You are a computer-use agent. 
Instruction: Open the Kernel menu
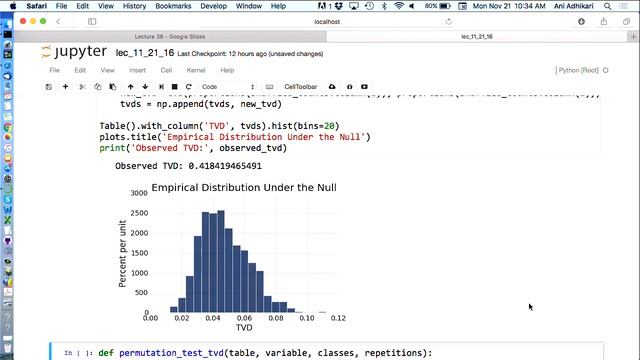[196, 70]
